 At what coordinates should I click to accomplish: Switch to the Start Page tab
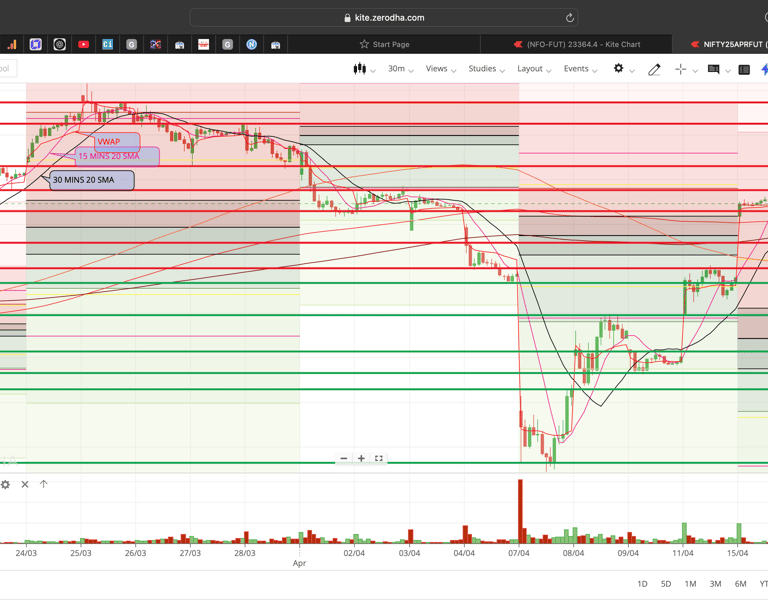(x=384, y=44)
